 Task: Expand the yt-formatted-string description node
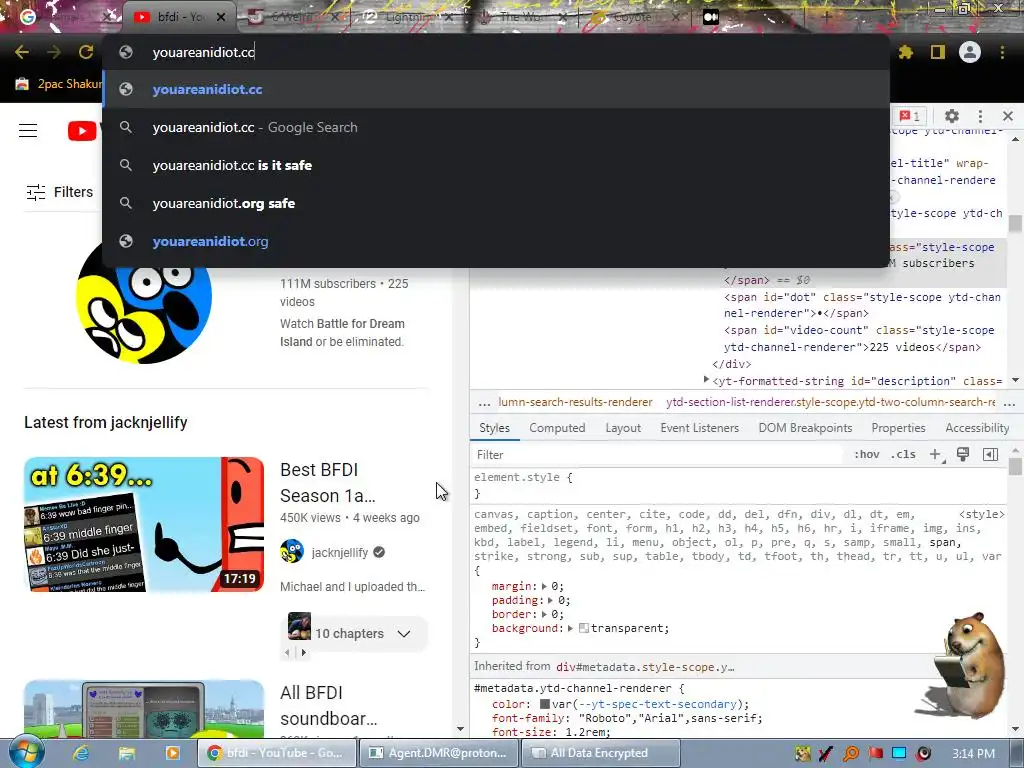tap(706, 380)
